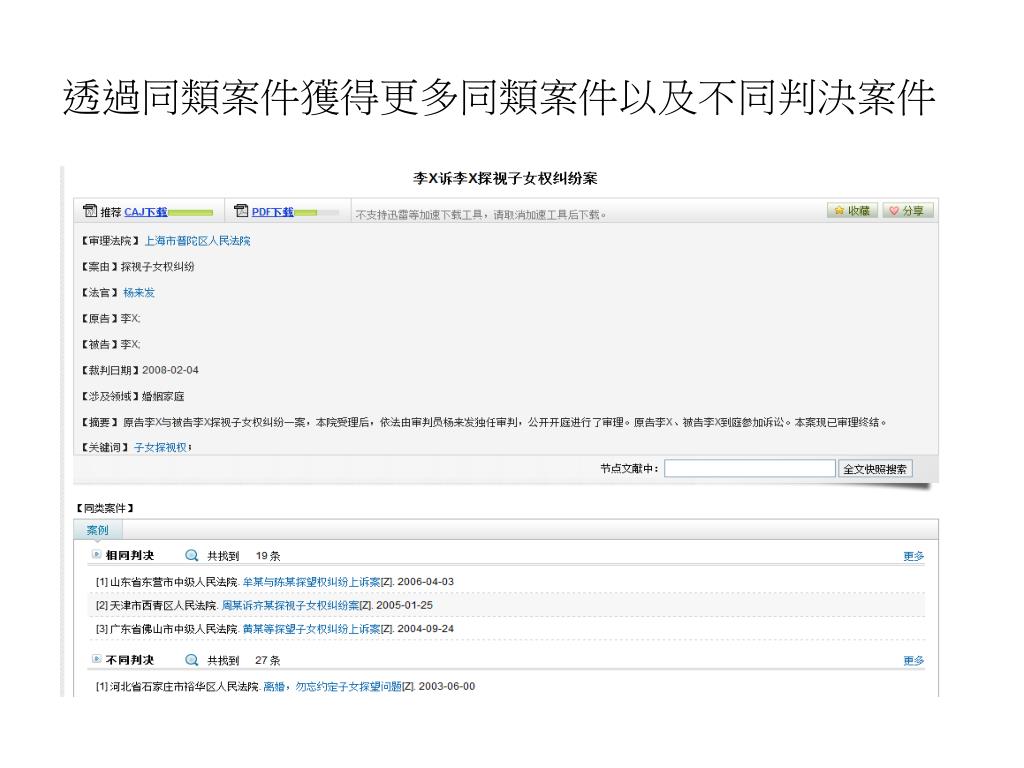Click the 不同判决 heading label
The height and width of the screenshot is (768, 1024).
coord(130,660)
